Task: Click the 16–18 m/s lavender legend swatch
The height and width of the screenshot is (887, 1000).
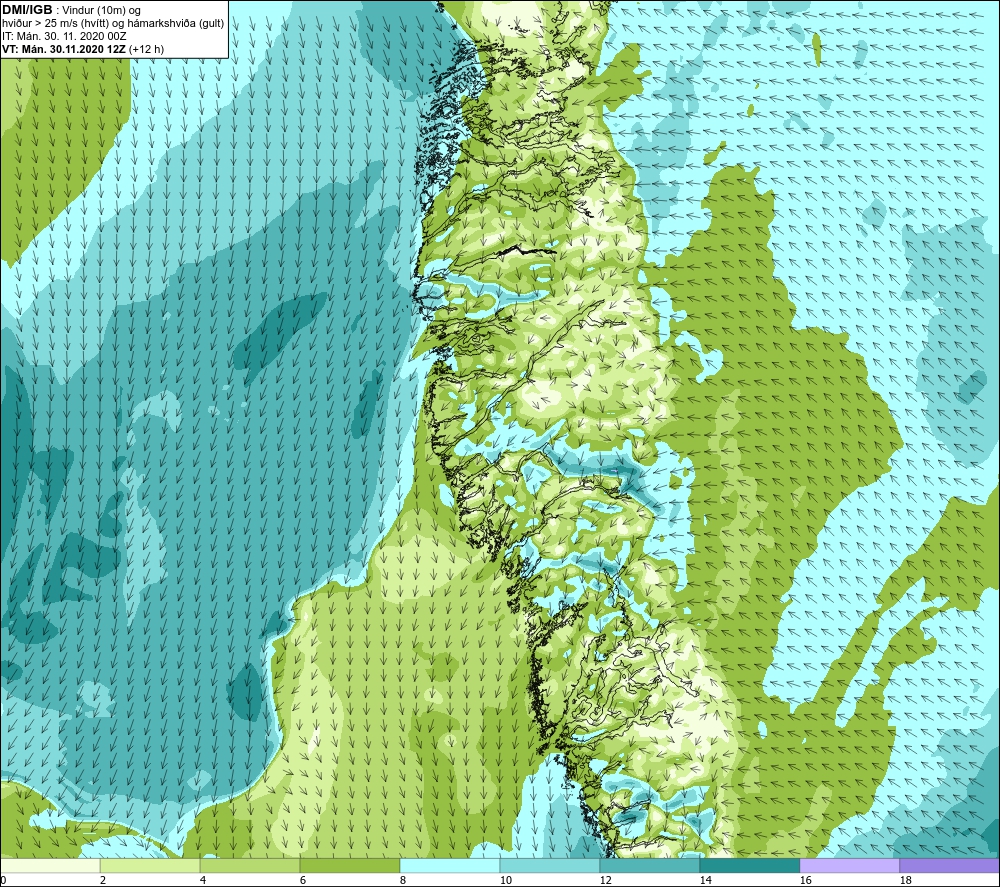Action: coord(849,865)
